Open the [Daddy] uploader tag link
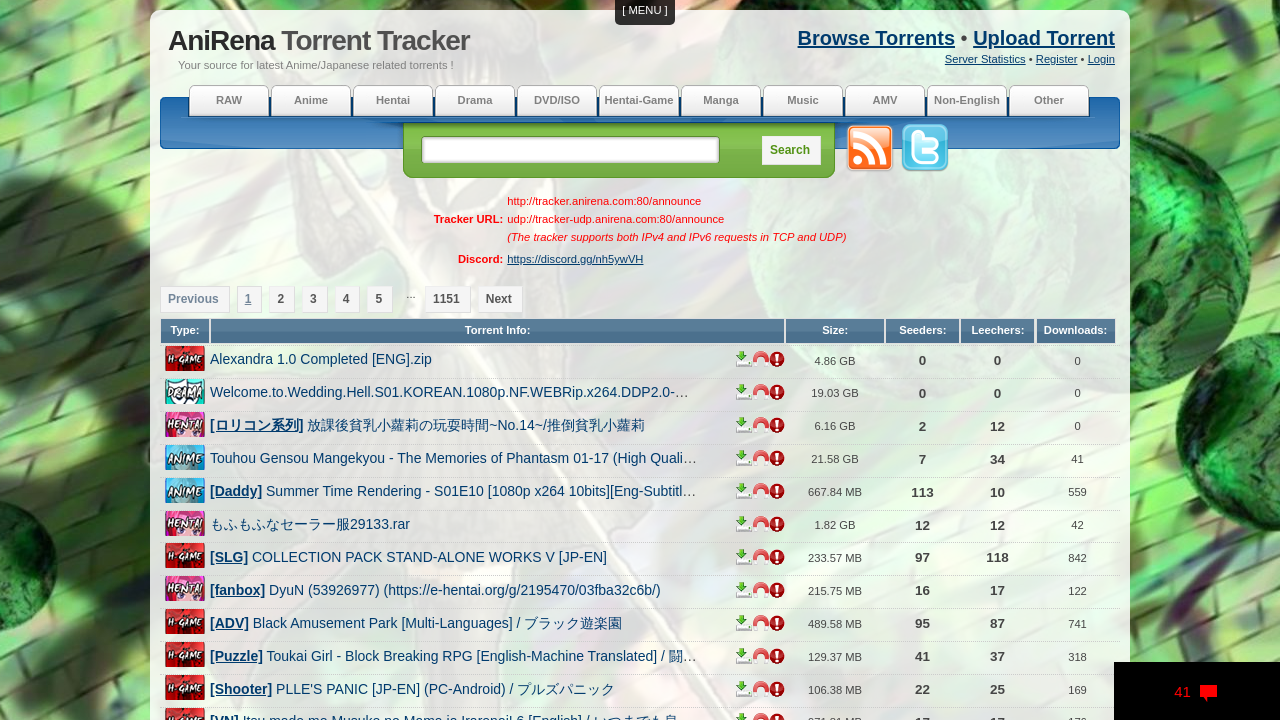The image size is (1280, 720). tap(236, 491)
